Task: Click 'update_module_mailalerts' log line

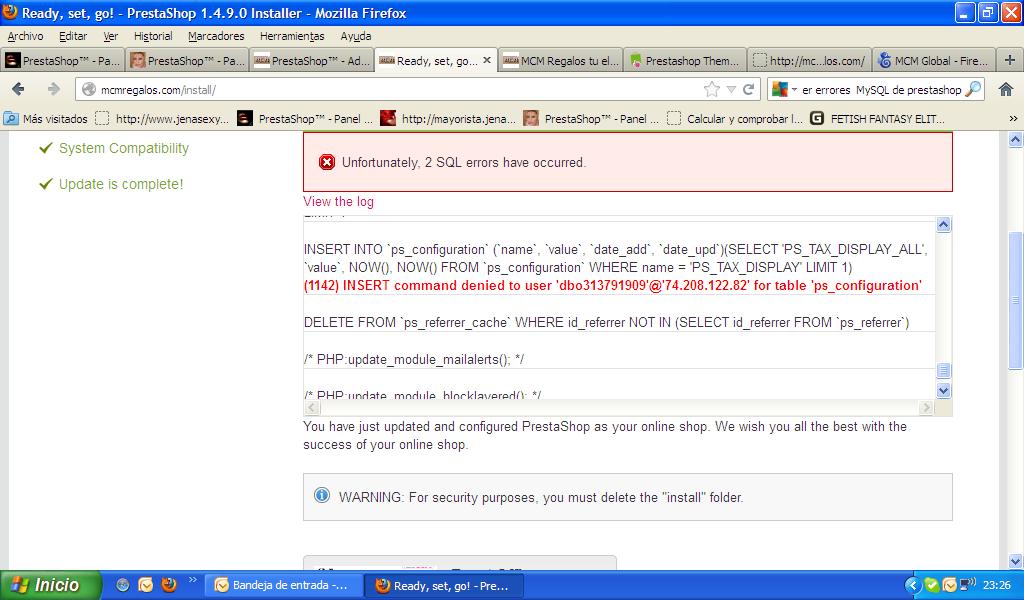Action: coord(413,359)
